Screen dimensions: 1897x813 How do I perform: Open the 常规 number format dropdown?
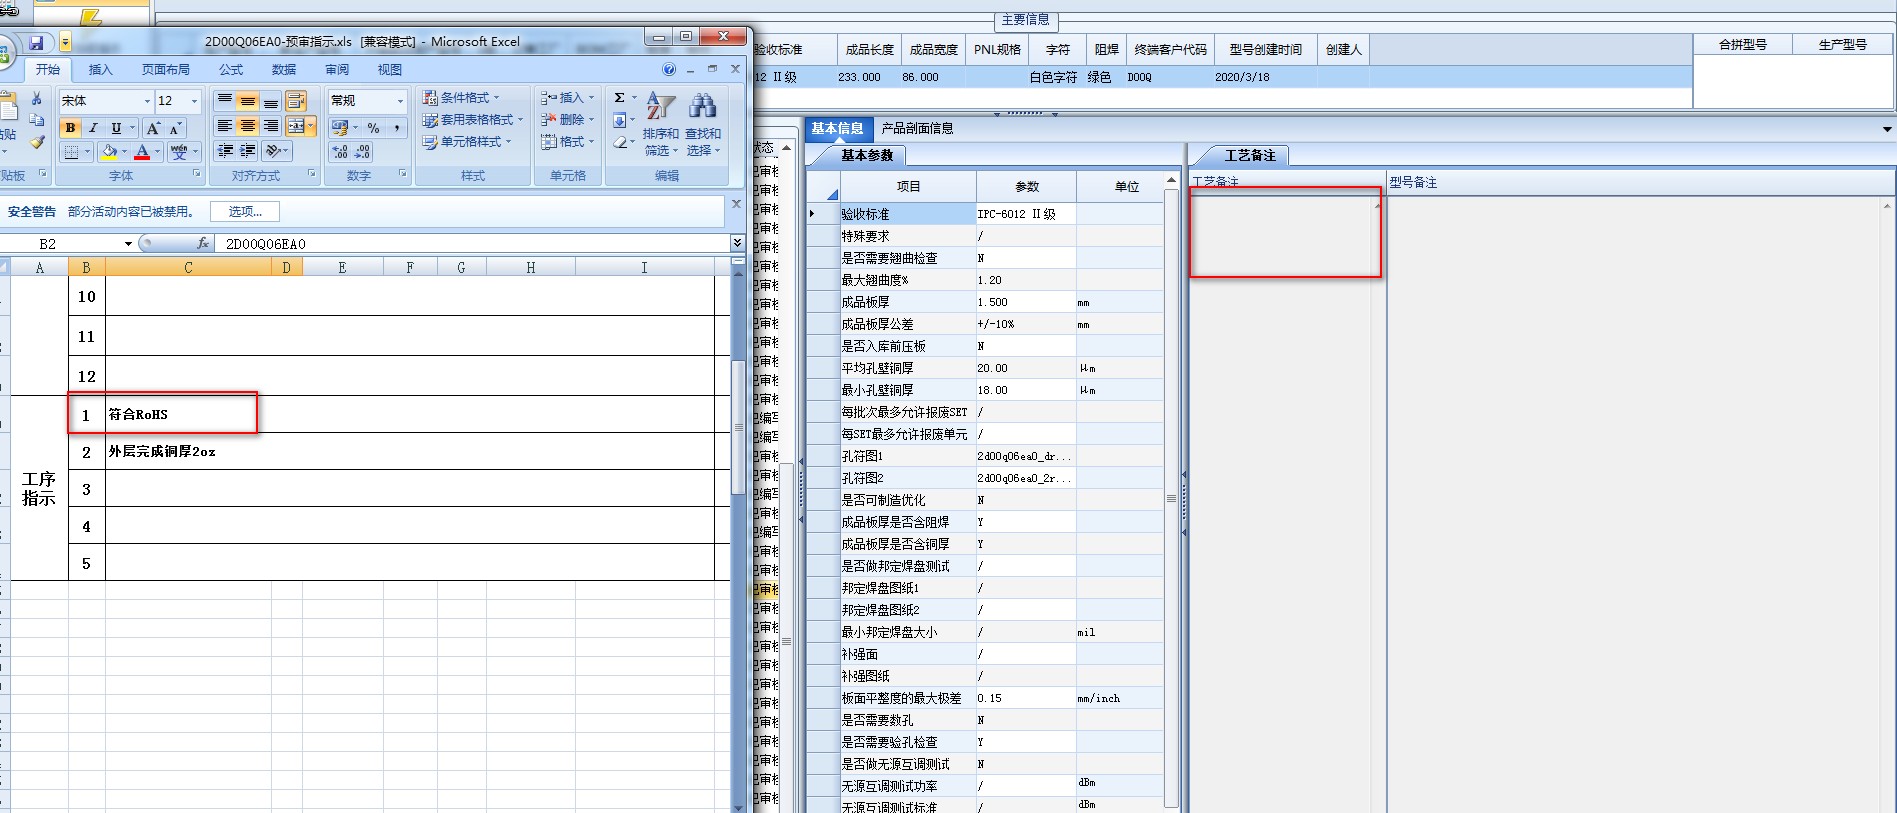pyautogui.click(x=400, y=101)
